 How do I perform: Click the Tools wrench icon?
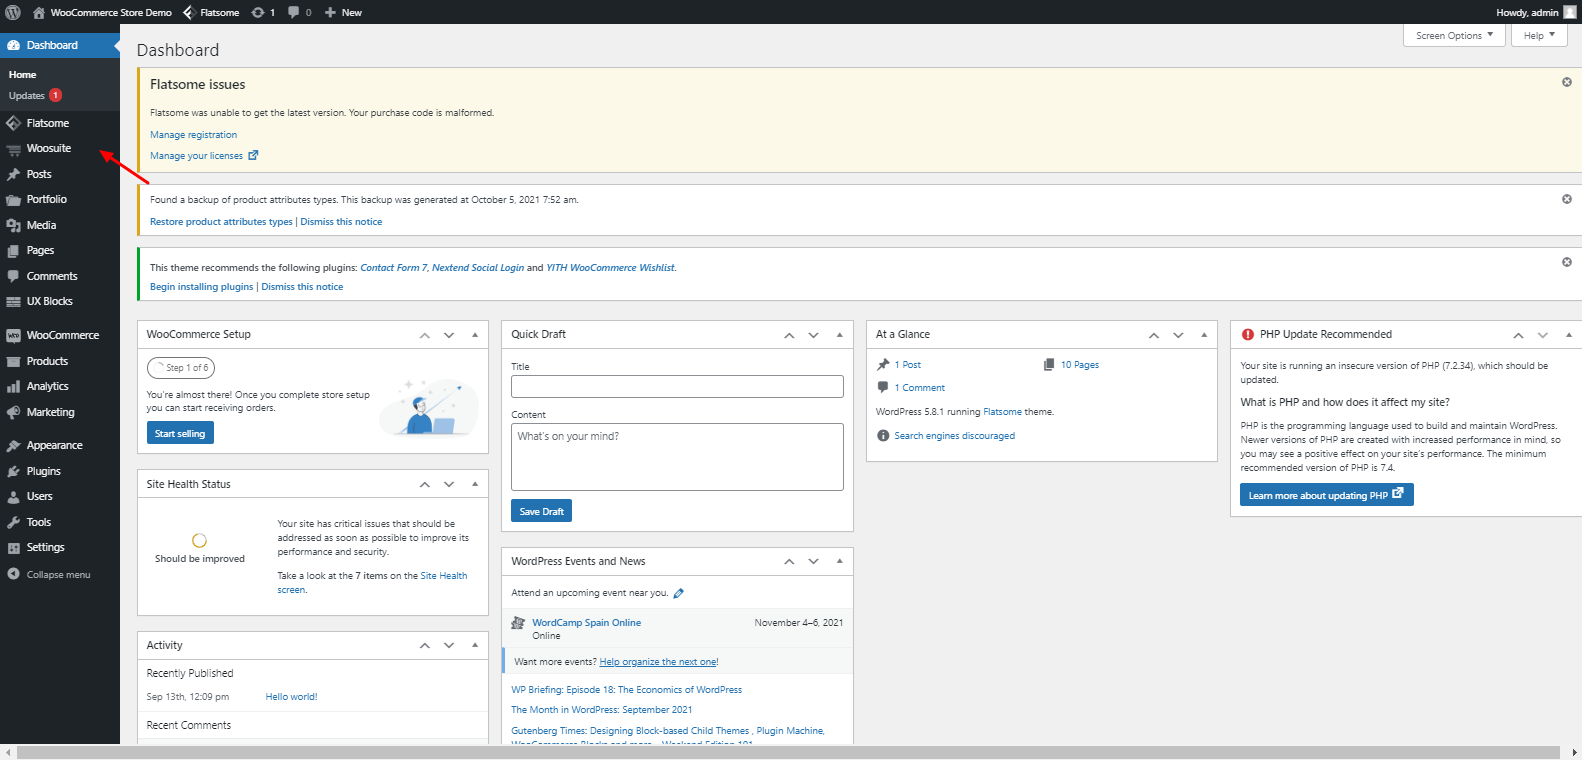coord(13,522)
